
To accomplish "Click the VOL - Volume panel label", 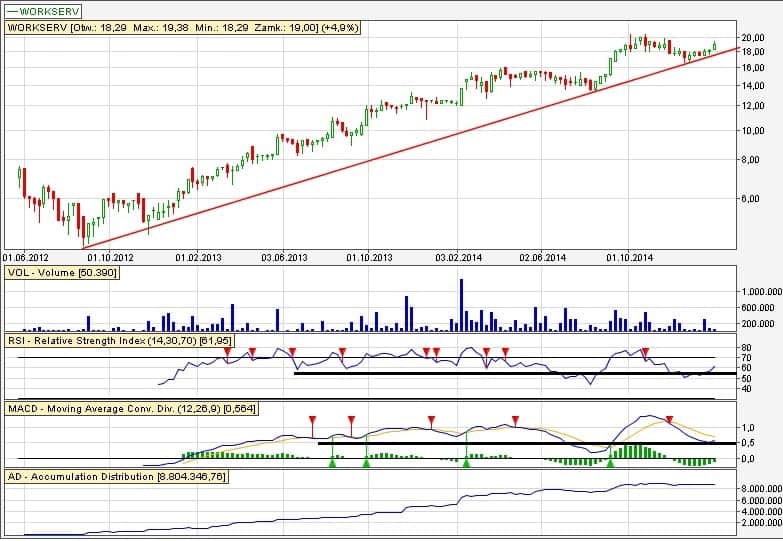I will click(x=62, y=272).
